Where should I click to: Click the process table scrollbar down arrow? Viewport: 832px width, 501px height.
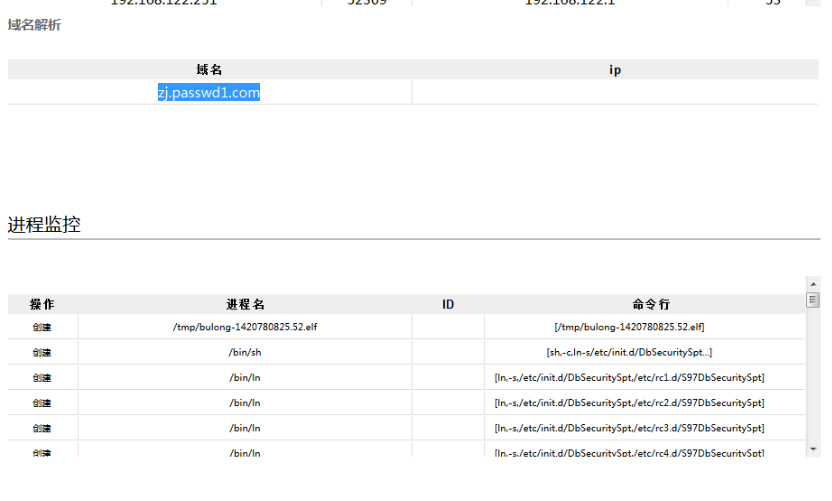click(x=813, y=449)
